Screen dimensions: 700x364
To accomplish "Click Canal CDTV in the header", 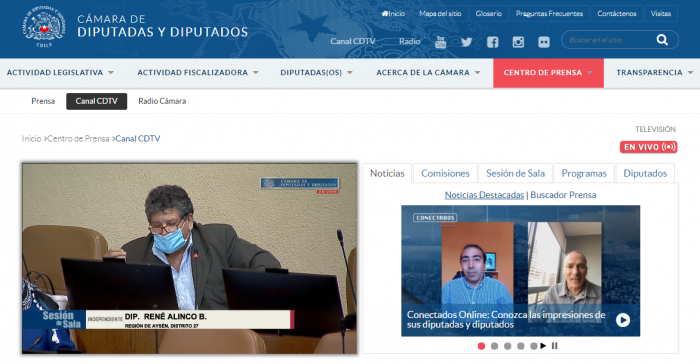I will click(x=353, y=41).
